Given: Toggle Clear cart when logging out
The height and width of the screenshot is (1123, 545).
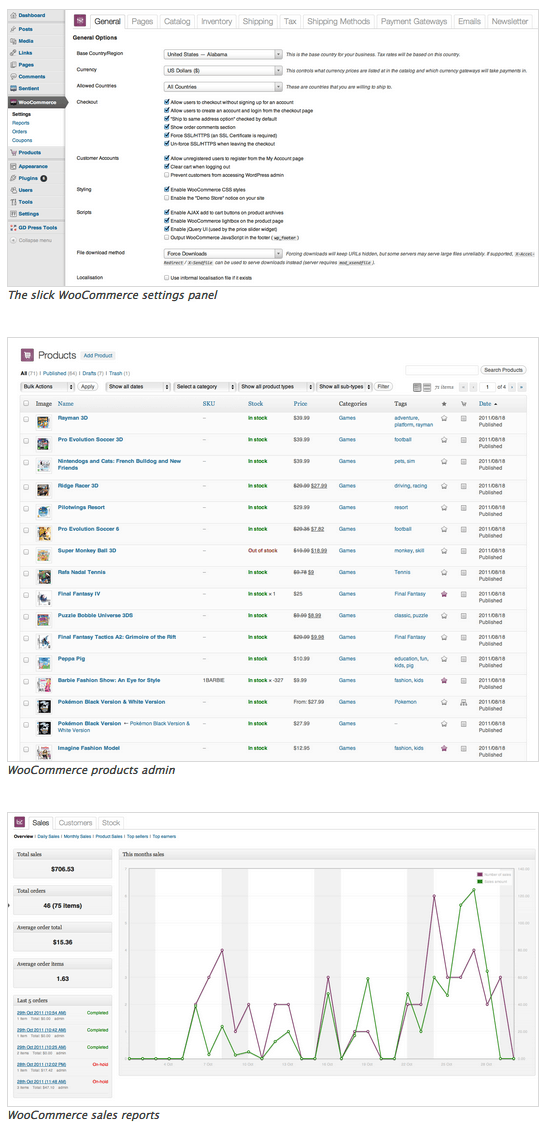Looking at the screenshot, I should point(167,165).
